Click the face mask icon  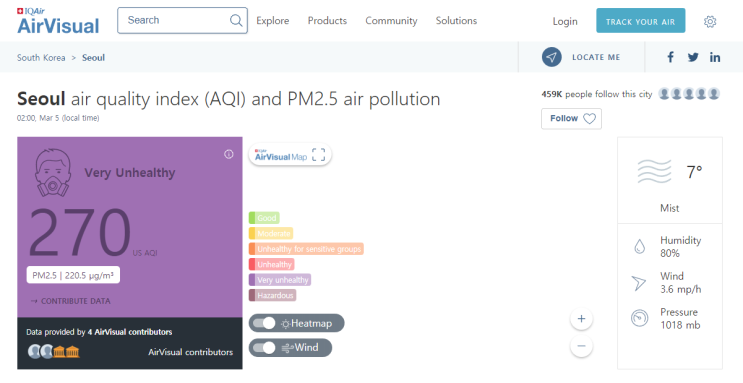point(53,173)
